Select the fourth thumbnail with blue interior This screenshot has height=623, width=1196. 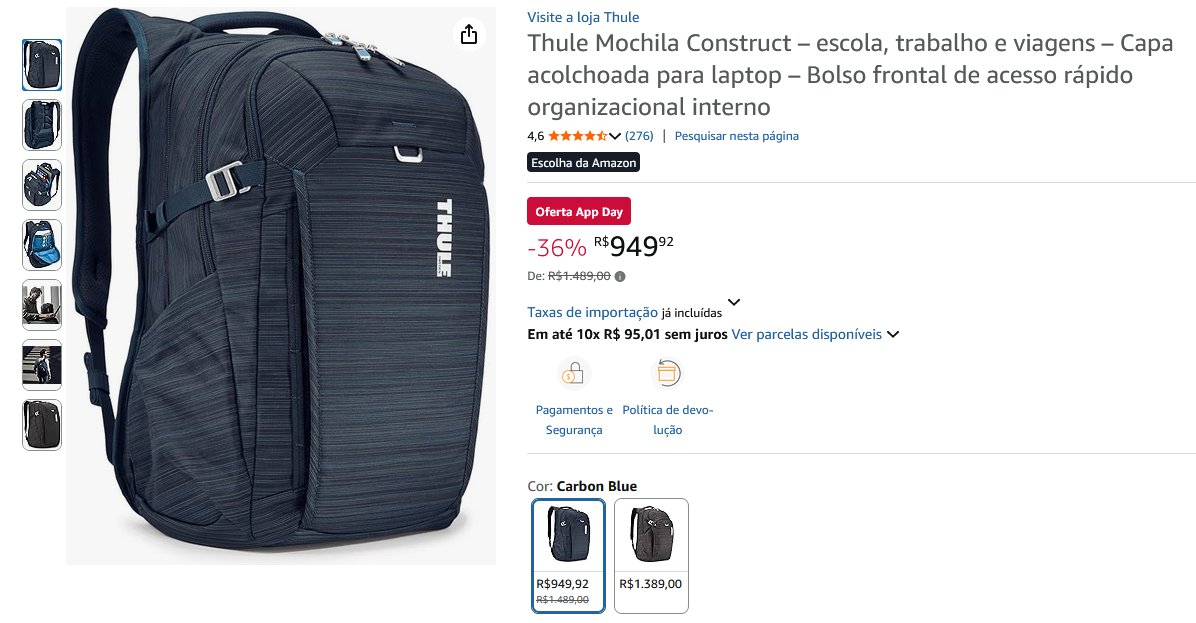(42, 245)
